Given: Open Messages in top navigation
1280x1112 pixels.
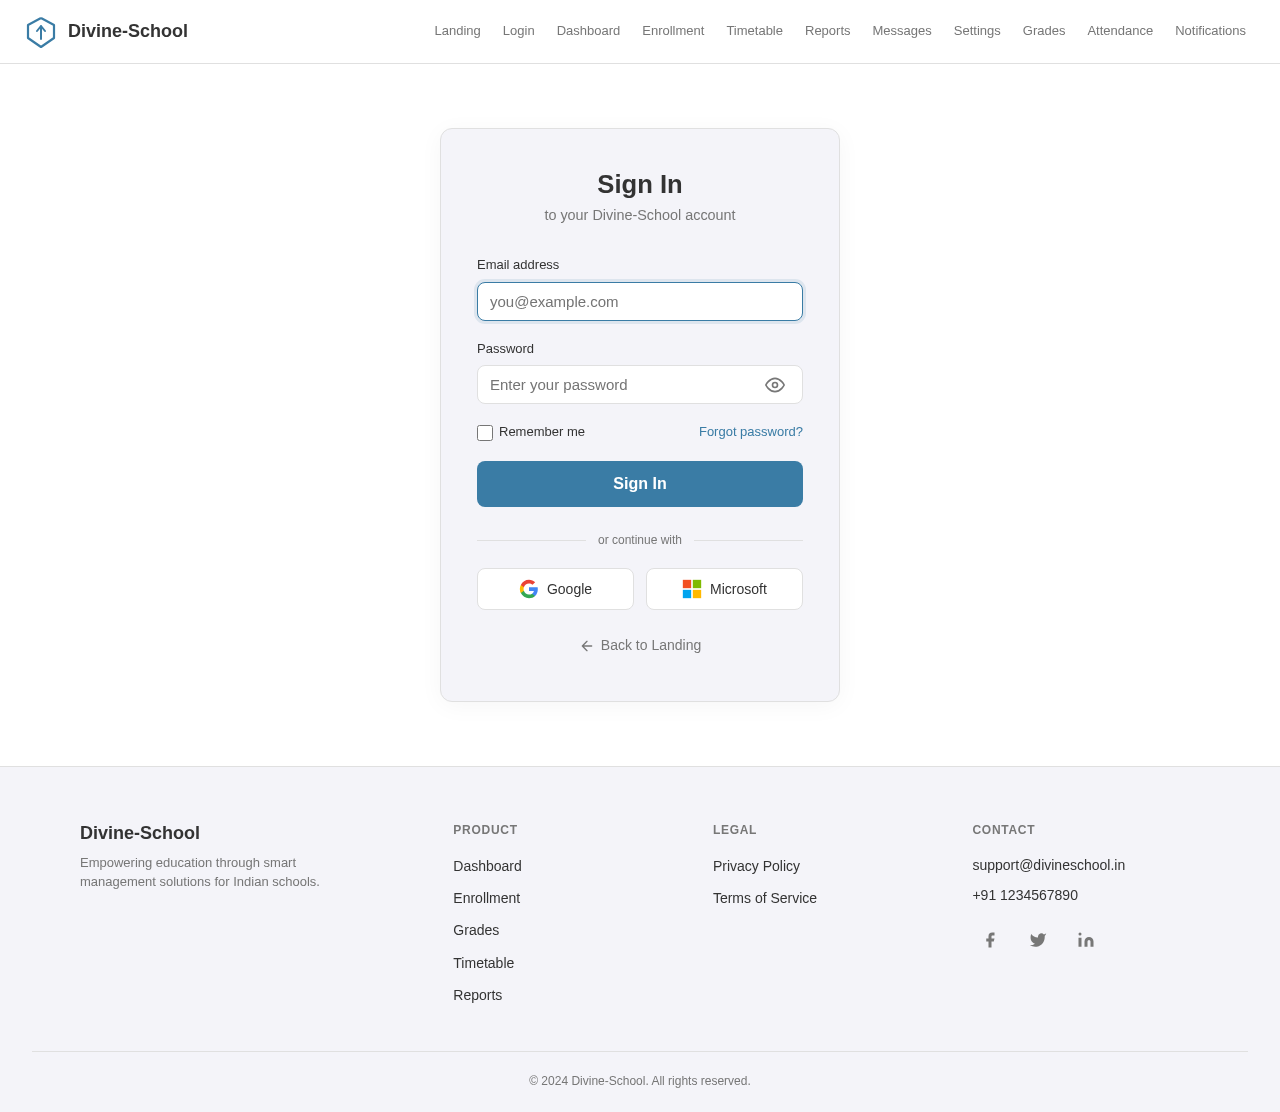Looking at the screenshot, I should pos(902,31).
